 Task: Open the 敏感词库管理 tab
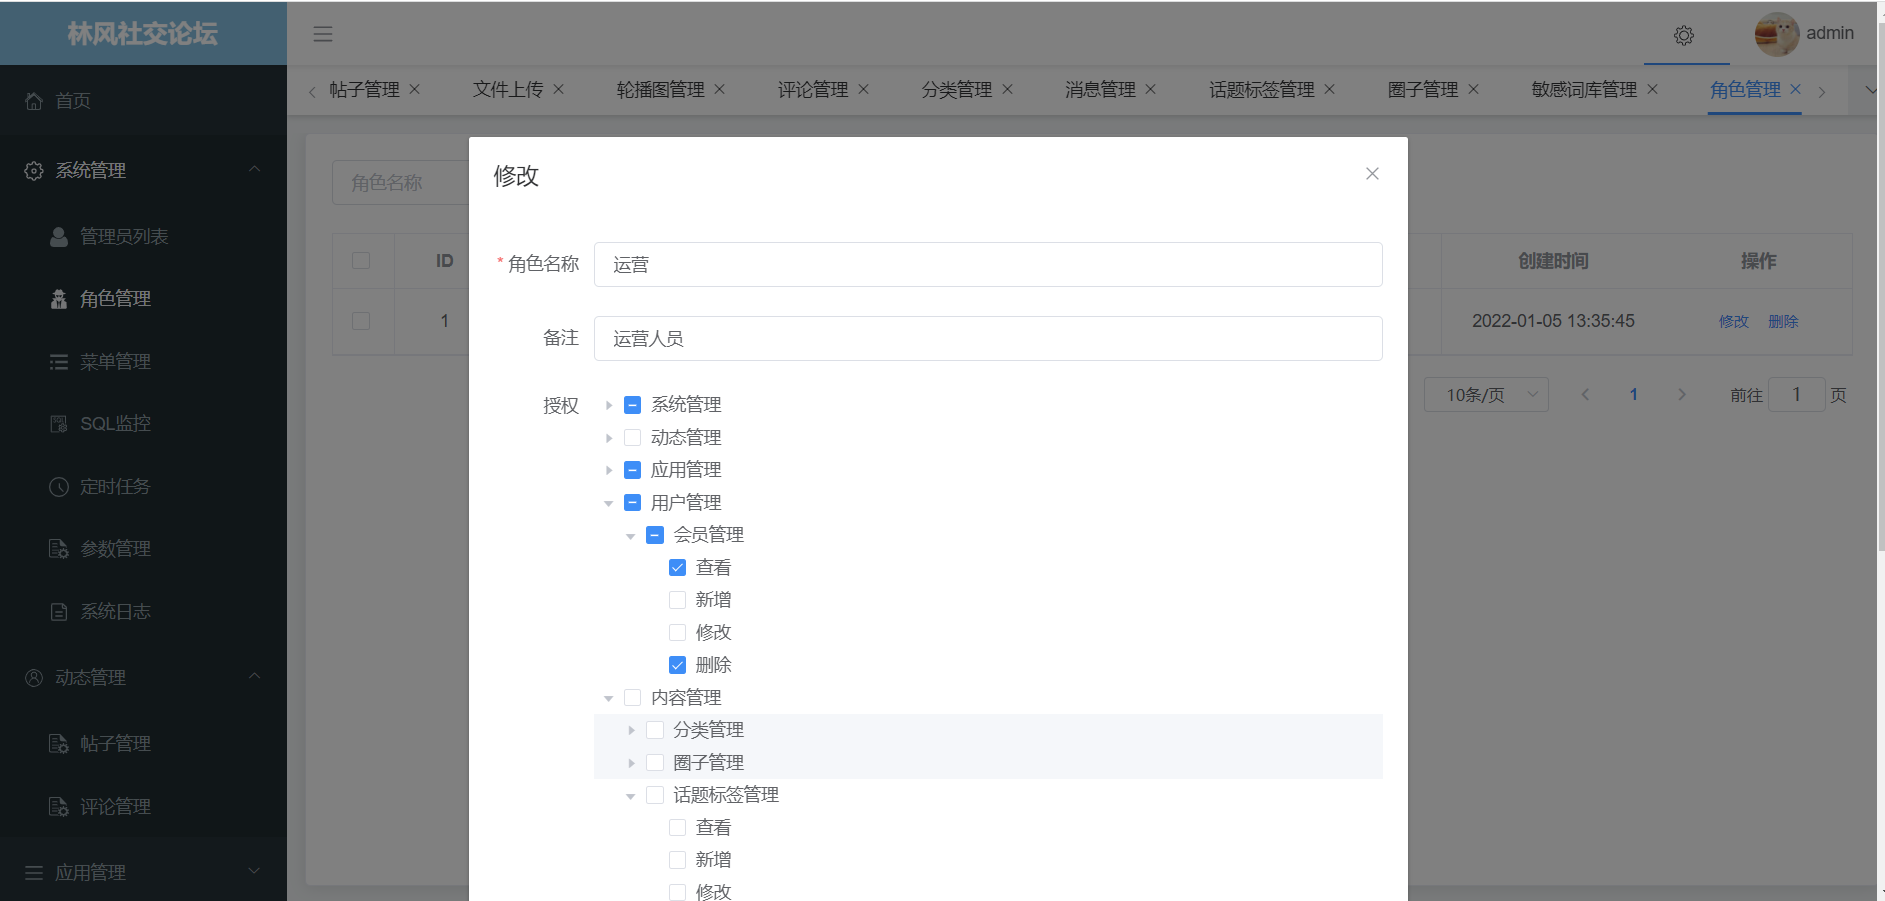1585,89
